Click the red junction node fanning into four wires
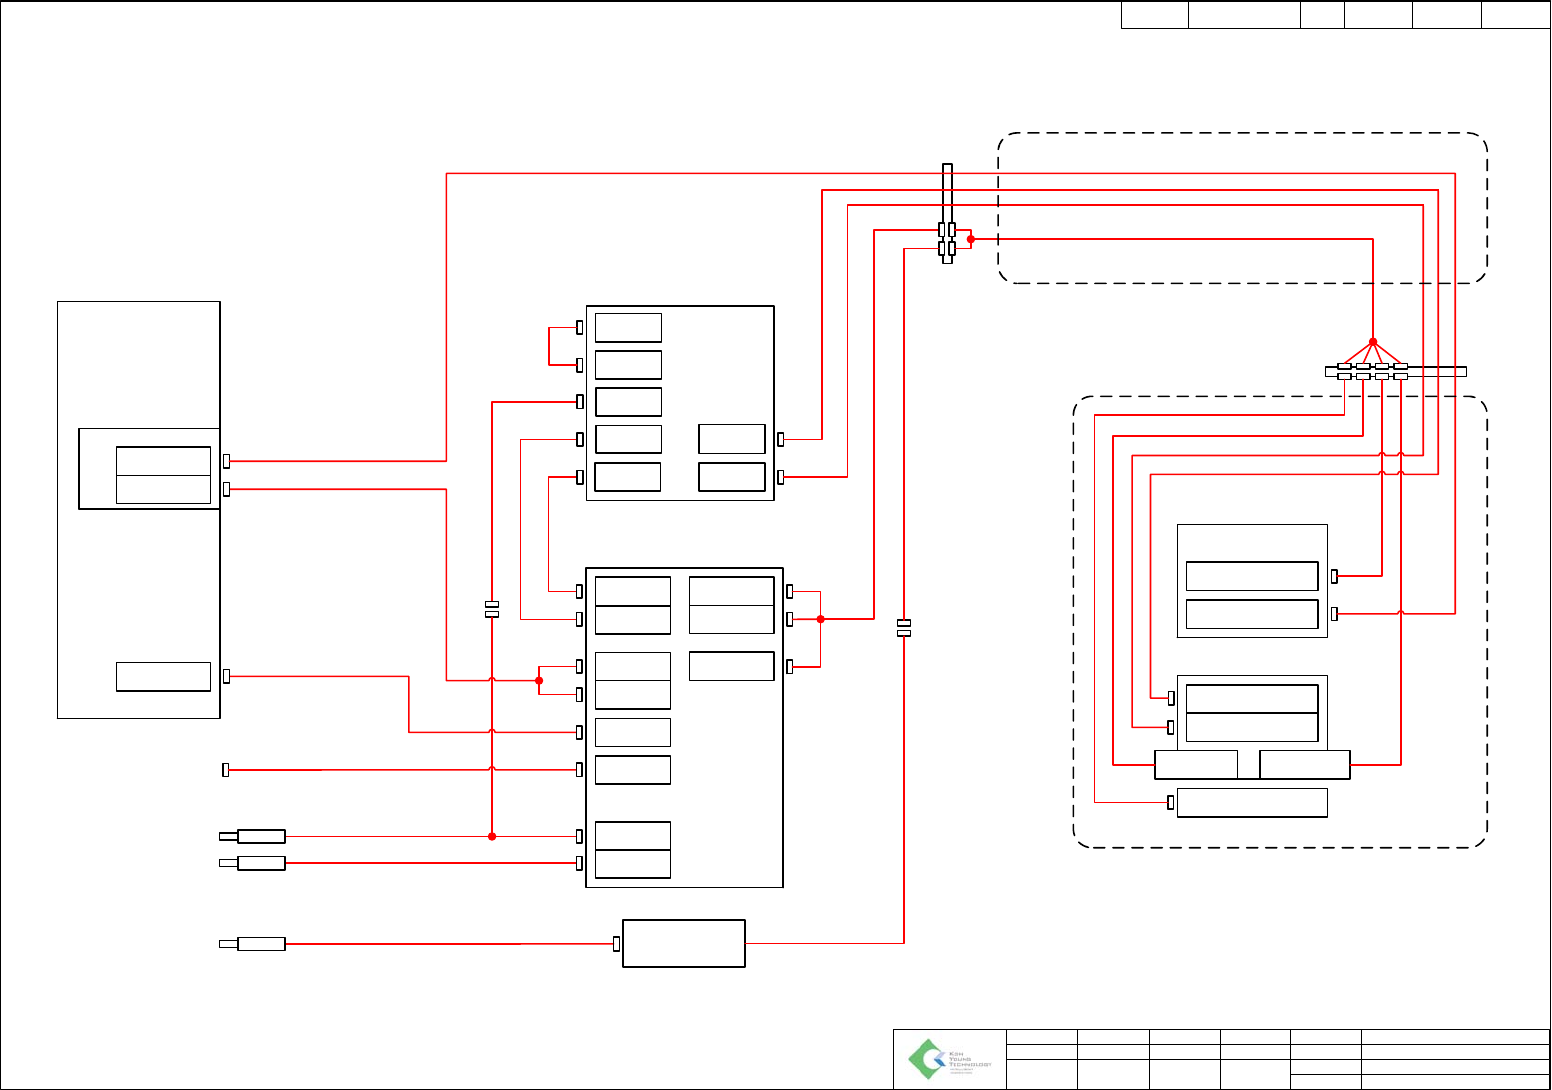 [1373, 342]
